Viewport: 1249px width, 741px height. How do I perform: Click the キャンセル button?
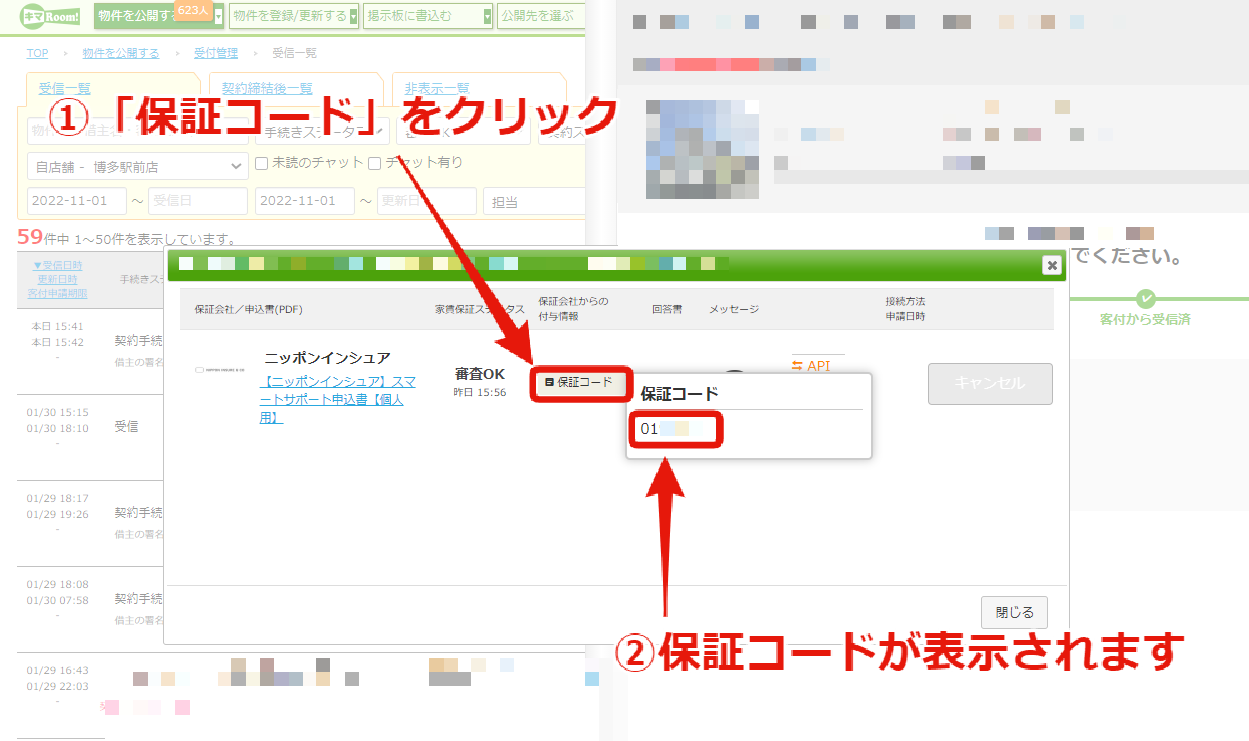pyautogui.click(x=990, y=383)
